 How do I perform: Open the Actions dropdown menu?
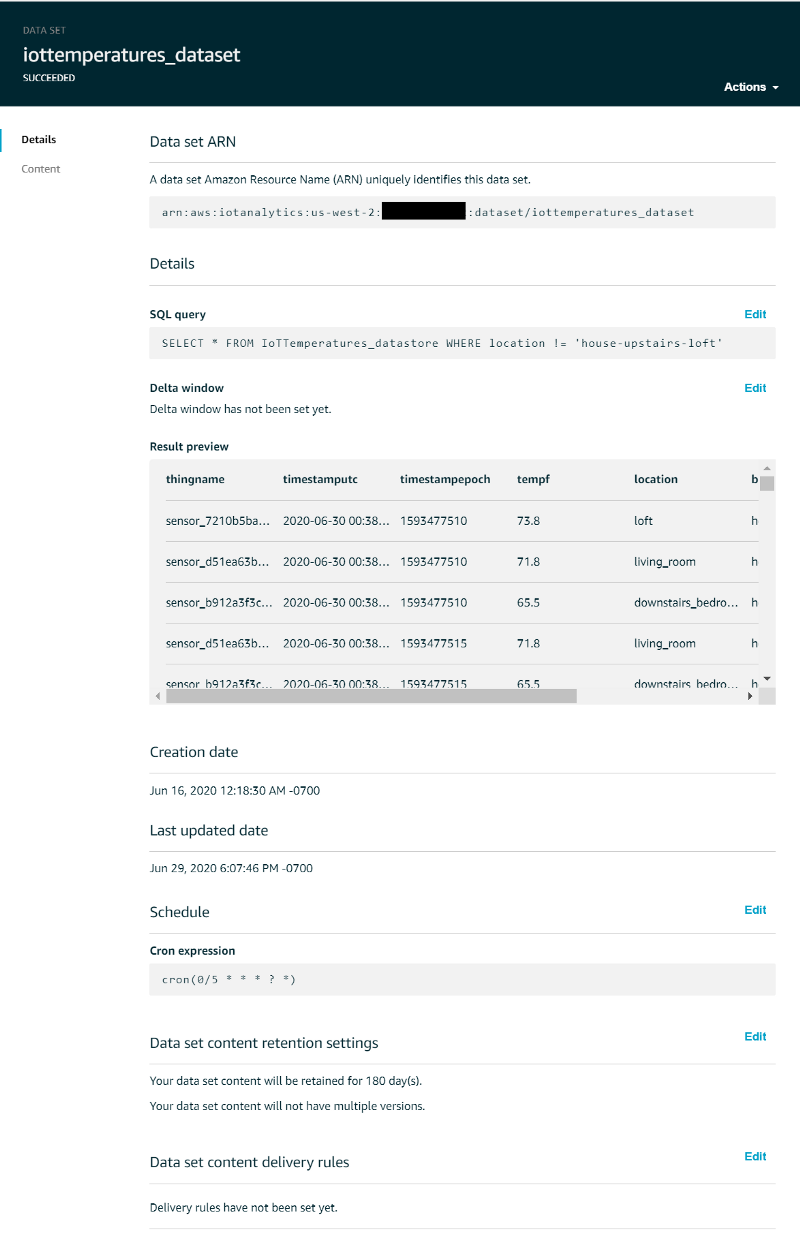point(751,87)
